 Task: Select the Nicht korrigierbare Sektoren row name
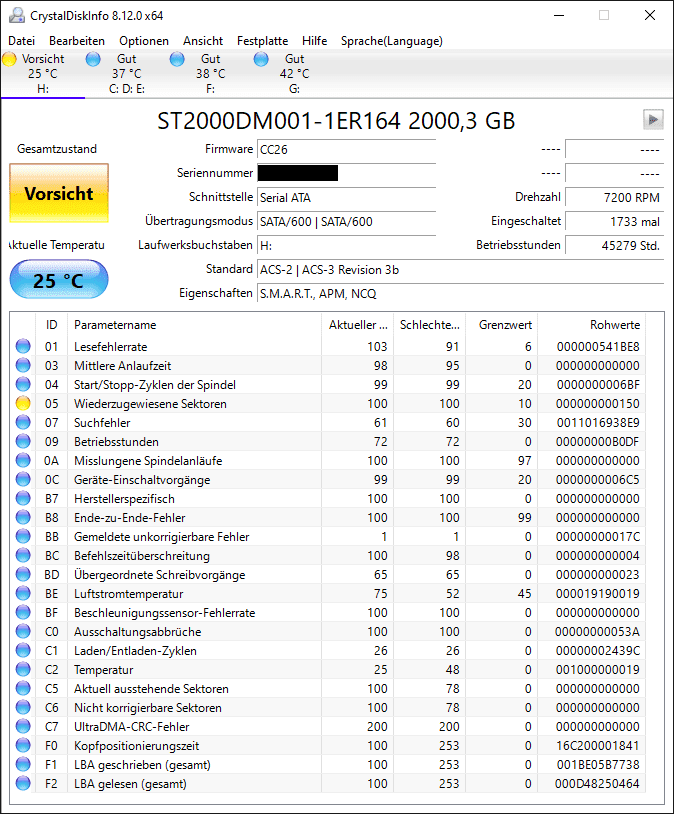pos(147,708)
